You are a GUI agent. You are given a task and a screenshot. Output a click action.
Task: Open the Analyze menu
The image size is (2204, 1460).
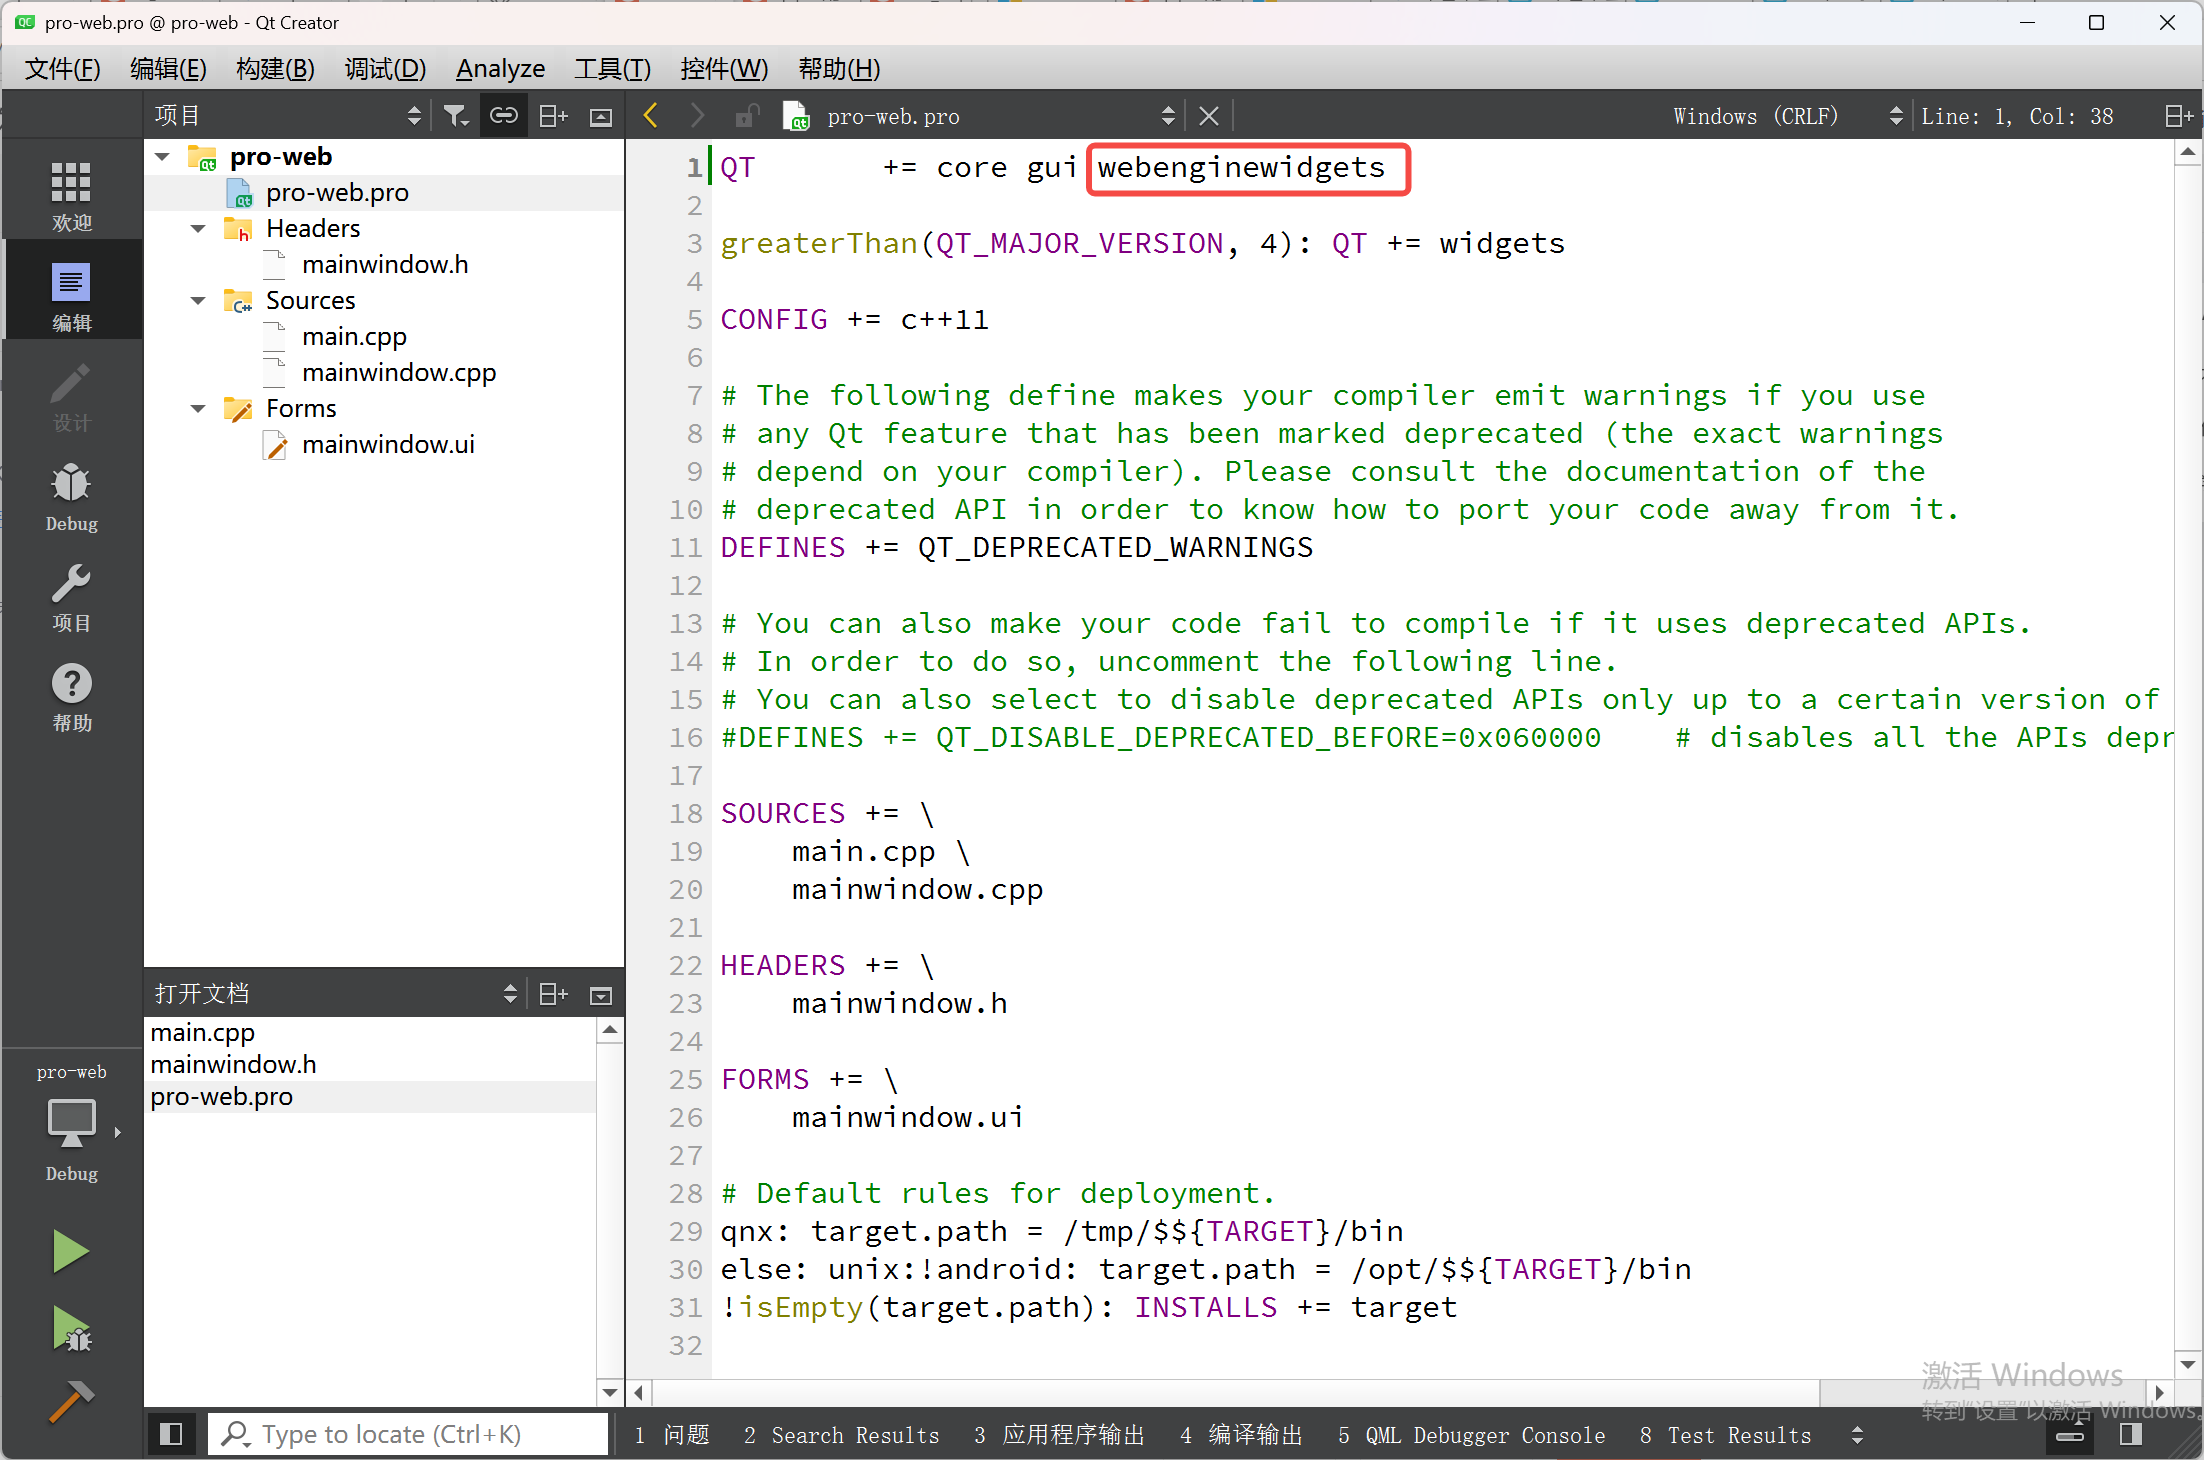(500, 69)
